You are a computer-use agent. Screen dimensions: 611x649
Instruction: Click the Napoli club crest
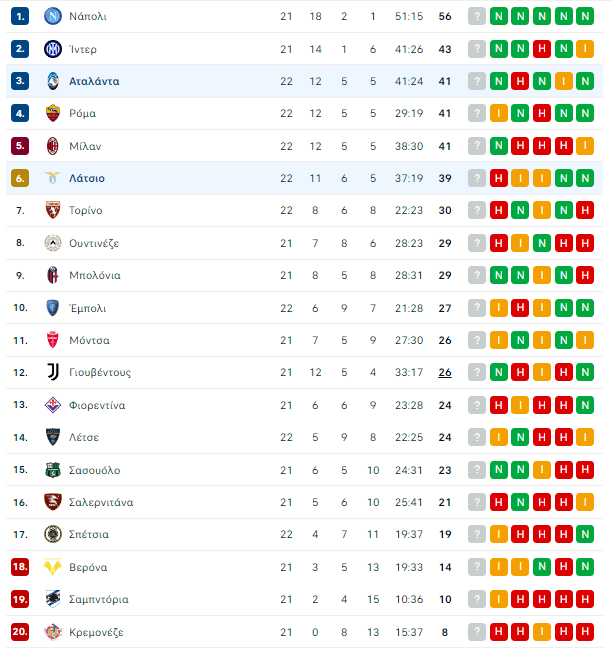pos(53,16)
